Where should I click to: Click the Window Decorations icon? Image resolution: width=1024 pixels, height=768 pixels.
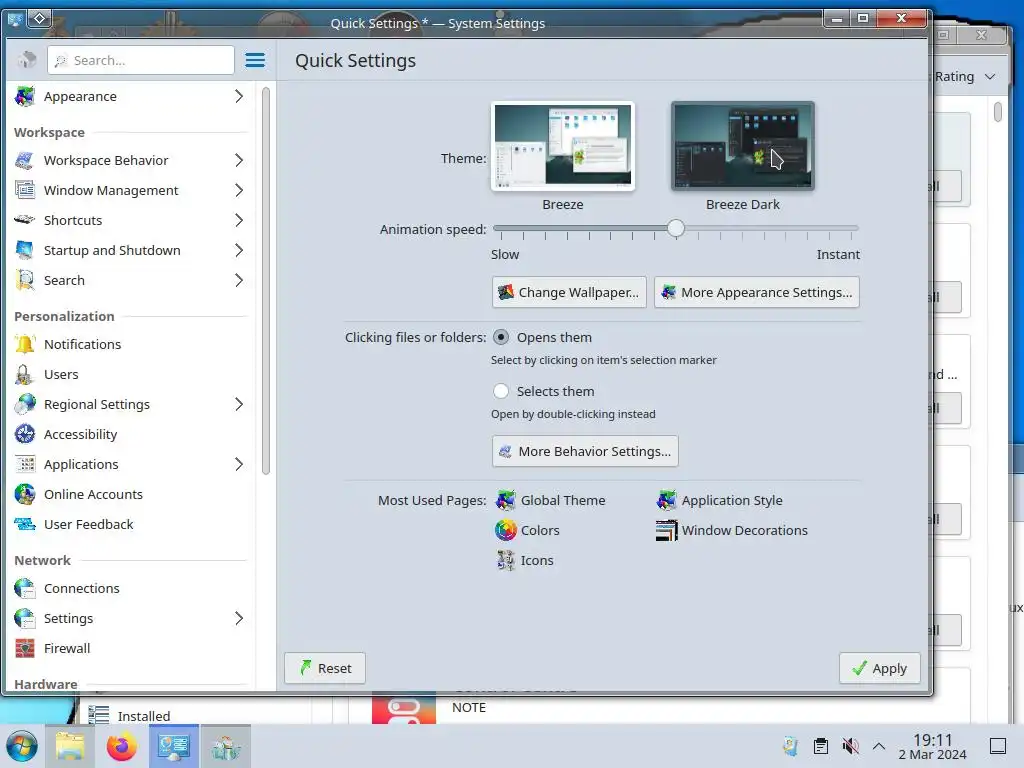point(667,530)
